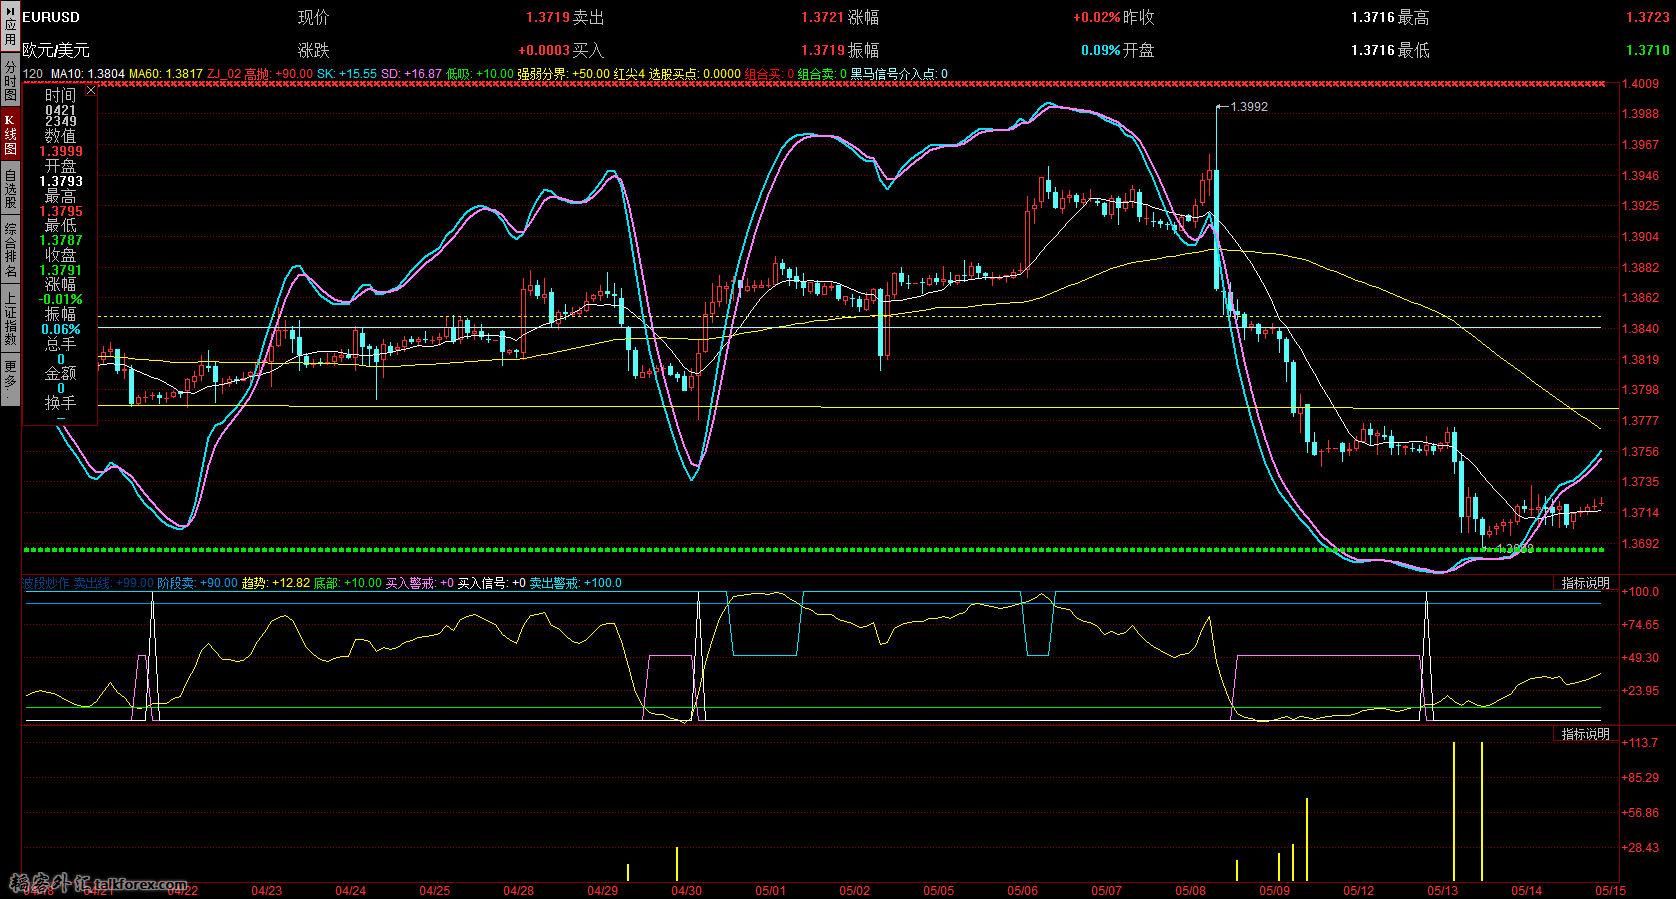Image resolution: width=1676 pixels, height=899 pixels.
Task: Open the 应用 sidebar tab
Action: pyautogui.click(x=10, y=27)
